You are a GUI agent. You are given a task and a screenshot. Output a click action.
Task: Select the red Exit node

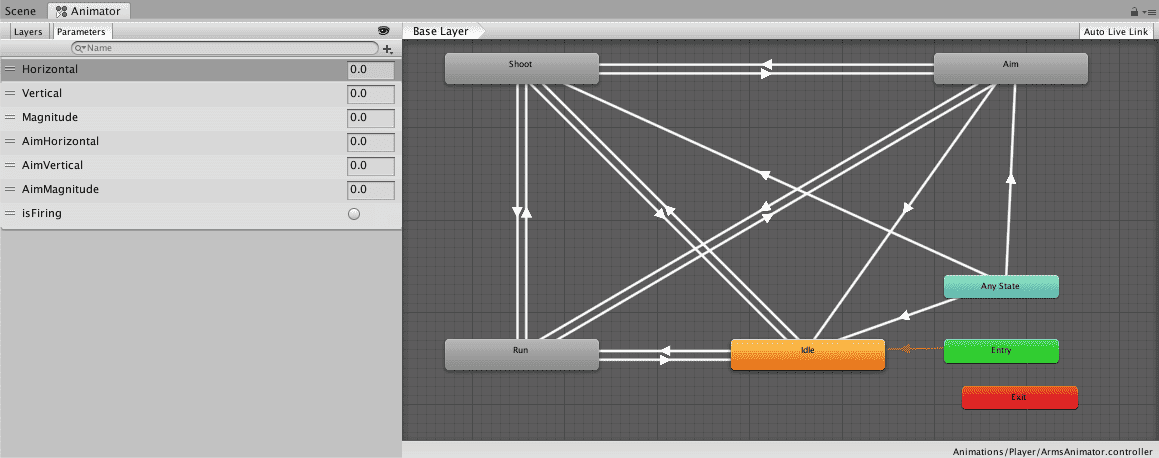(x=1019, y=397)
